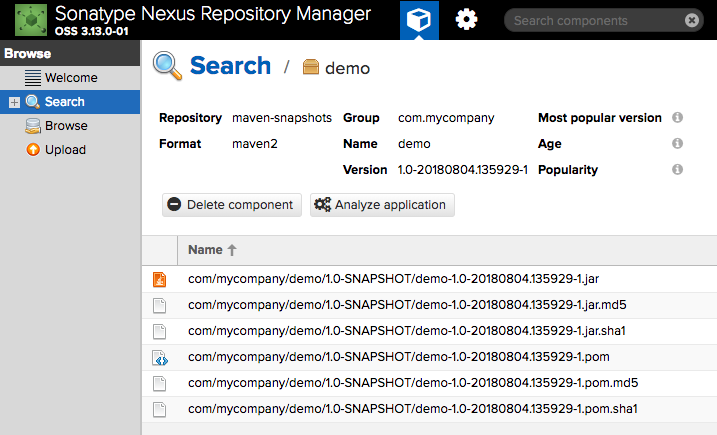The image size is (717, 435).
Task: Click the demo breadcrumb box icon
Action: click(311, 67)
